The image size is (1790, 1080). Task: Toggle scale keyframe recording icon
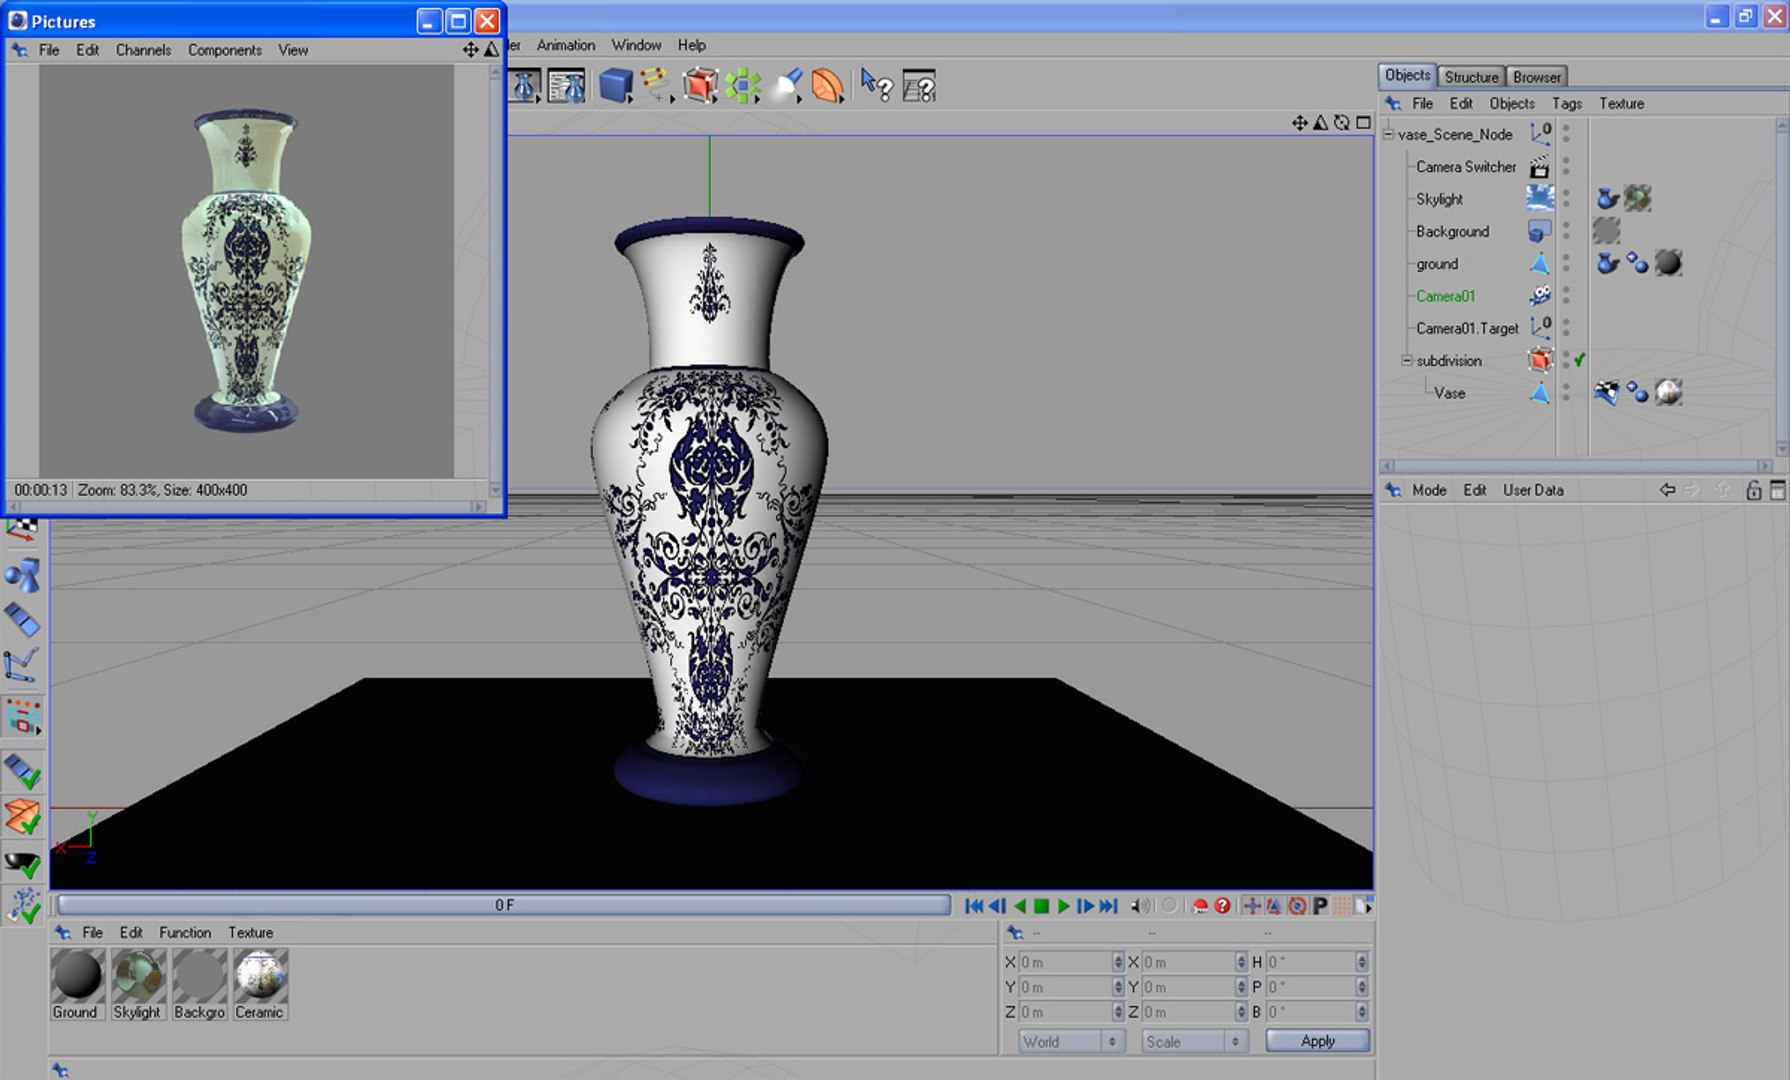pyautogui.click(x=1274, y=906)
